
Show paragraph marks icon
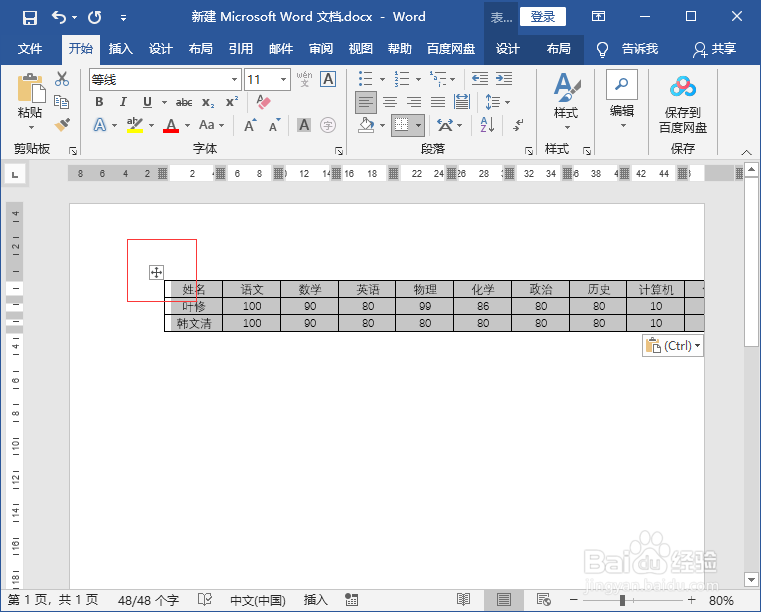pos(518,125)
